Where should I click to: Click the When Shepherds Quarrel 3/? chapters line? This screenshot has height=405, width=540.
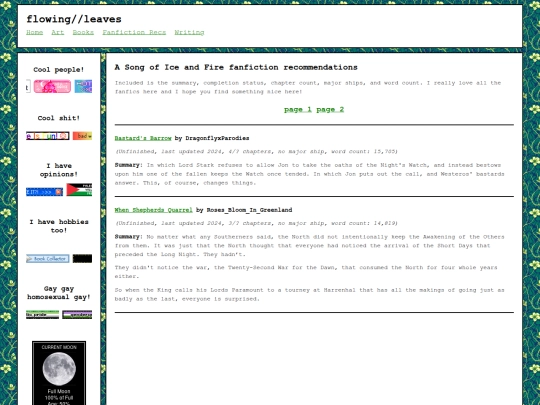point(256,223)
